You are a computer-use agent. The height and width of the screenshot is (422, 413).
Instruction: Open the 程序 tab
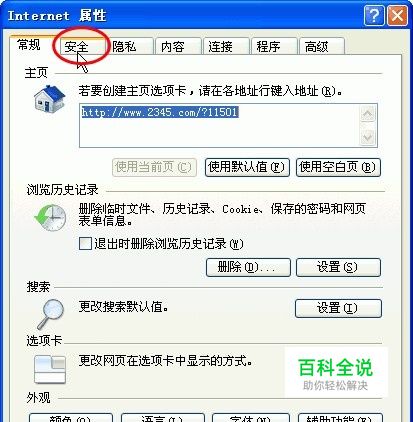(x=274, y=47)
